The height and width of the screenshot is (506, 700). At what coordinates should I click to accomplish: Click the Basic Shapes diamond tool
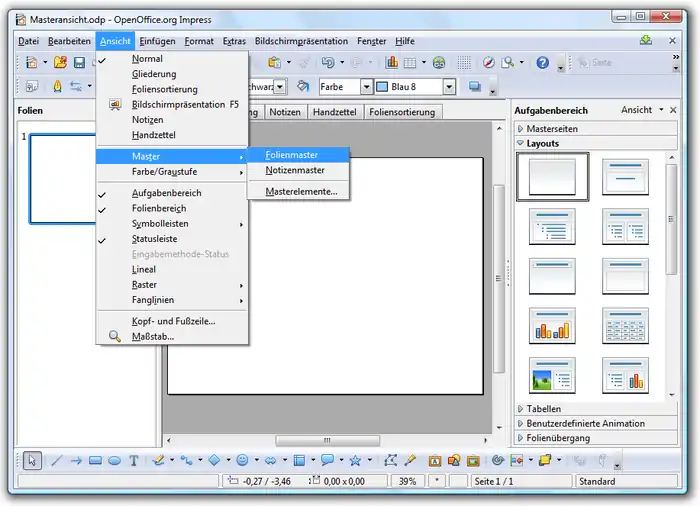coord(214,460)
